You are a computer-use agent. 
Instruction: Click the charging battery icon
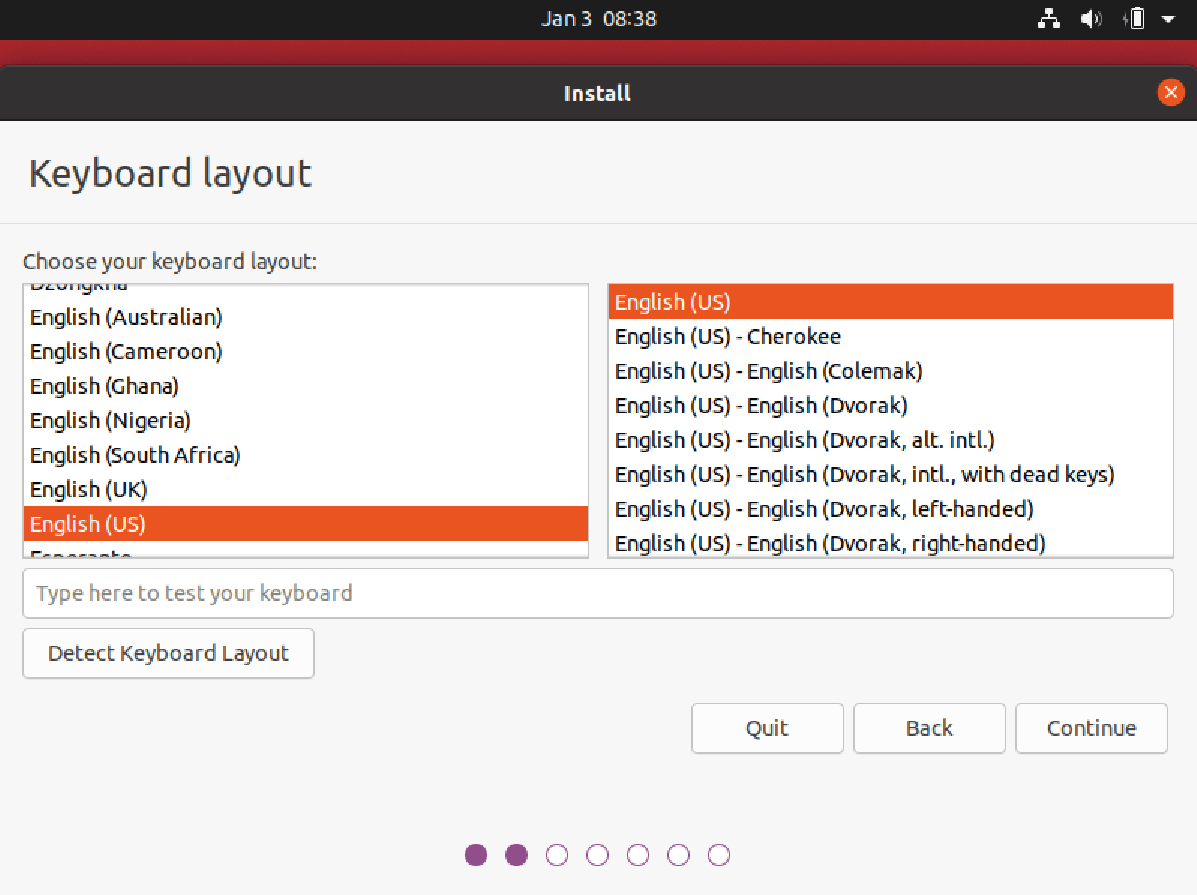1134,18
